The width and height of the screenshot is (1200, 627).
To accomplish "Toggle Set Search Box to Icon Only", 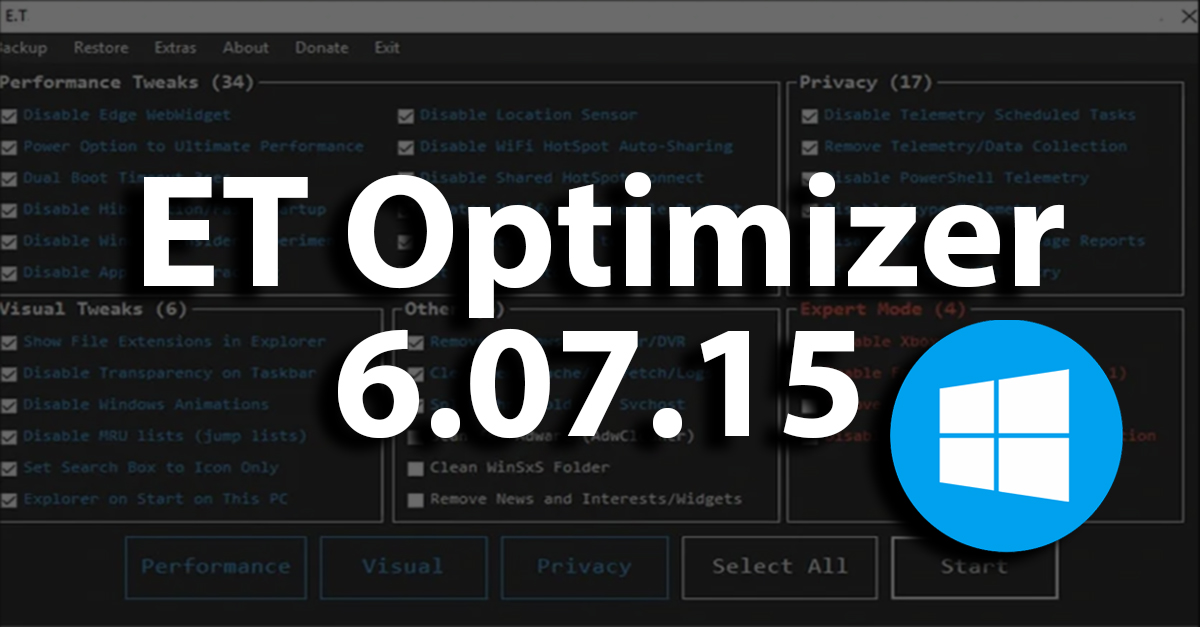I will pyautogui.click(x=9, y=468).
